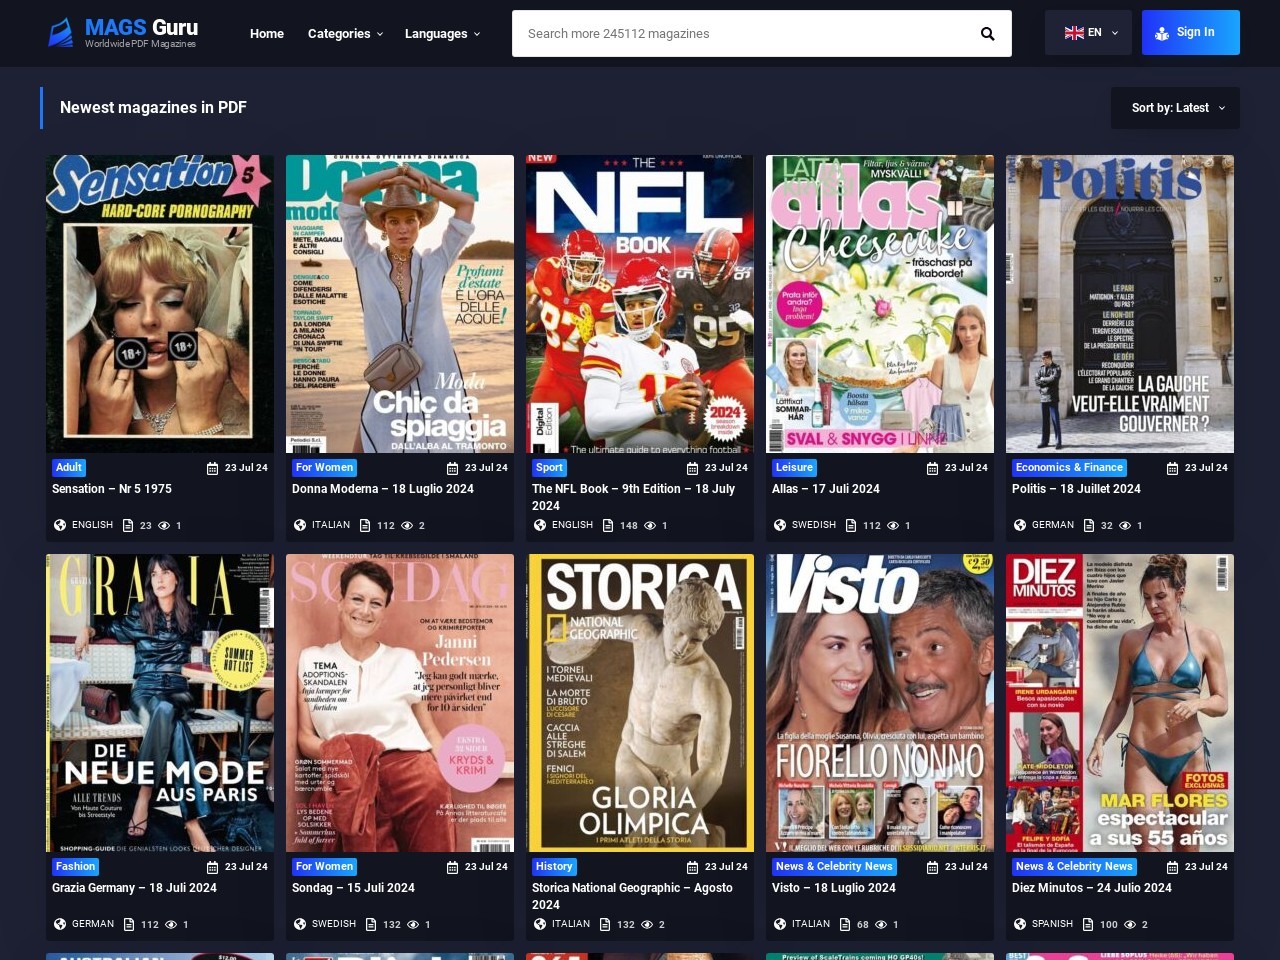The height and width of the screenshot is (960, 1280).
Task: Click the views eye icon on Sensation card
Action: (164, 525)
